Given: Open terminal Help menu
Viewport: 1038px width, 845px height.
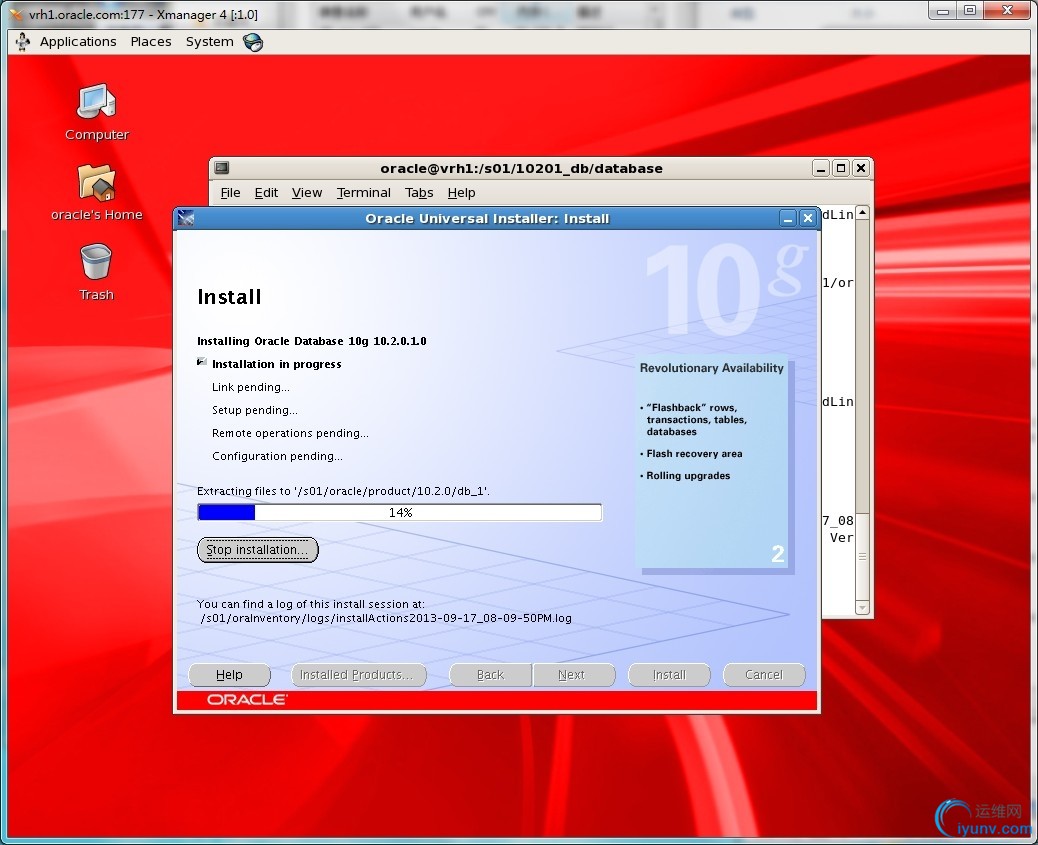Looking at the screenshot, I should 461,193.
